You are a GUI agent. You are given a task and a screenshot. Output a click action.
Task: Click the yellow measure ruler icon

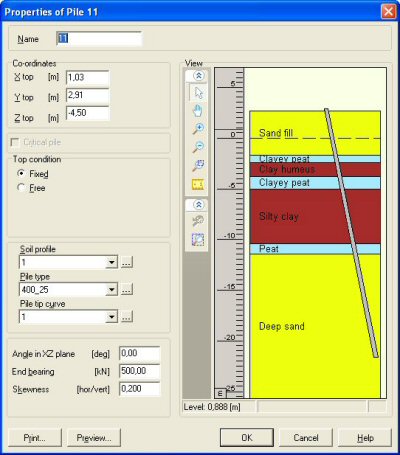(198, 184)
